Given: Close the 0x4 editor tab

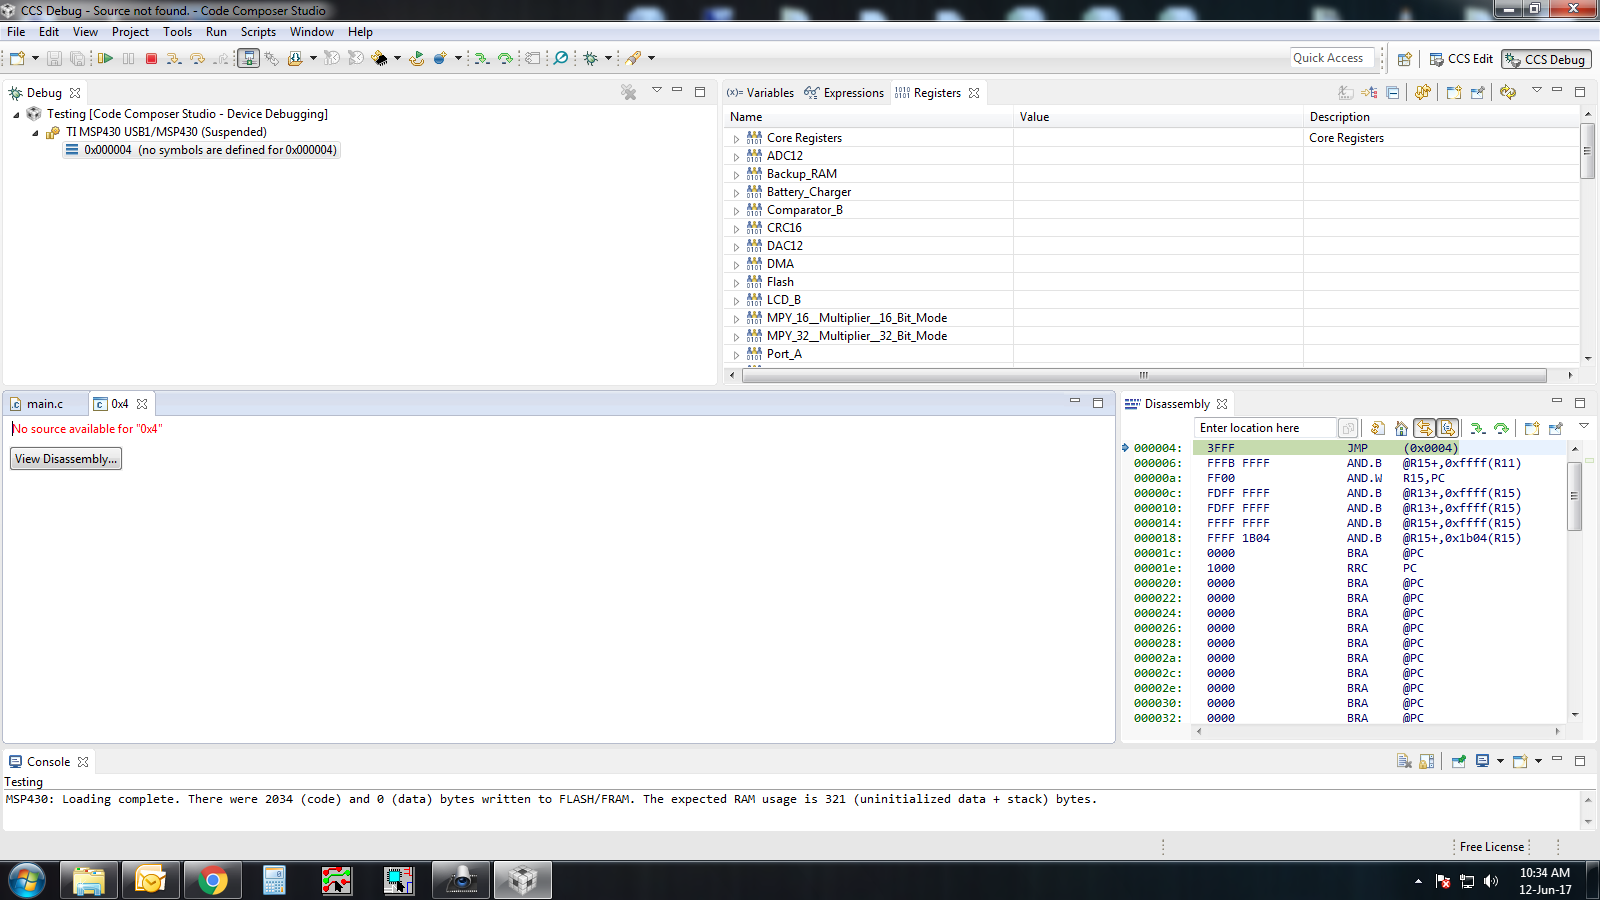Looking at the screenshot, I should coord(142,404).
